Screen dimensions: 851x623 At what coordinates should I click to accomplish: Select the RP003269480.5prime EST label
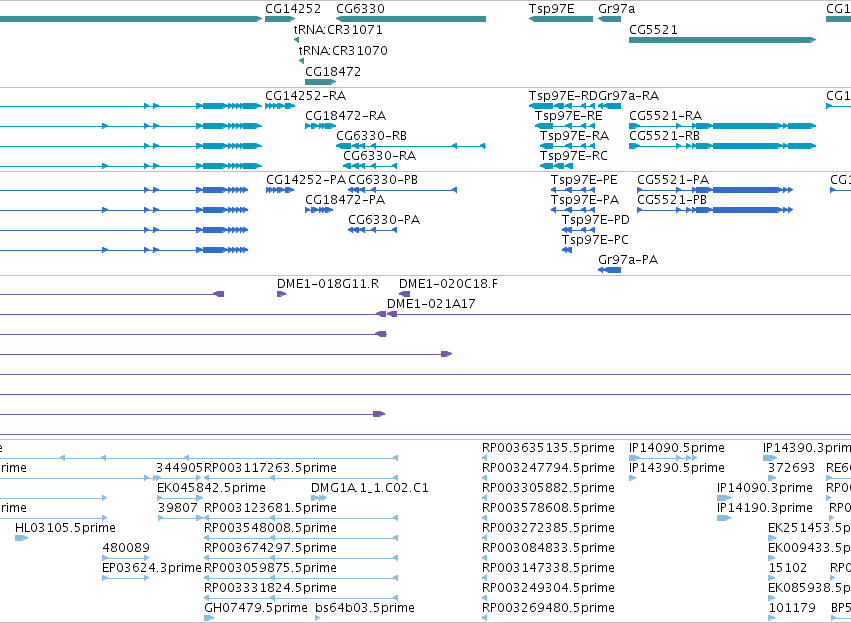548,608
